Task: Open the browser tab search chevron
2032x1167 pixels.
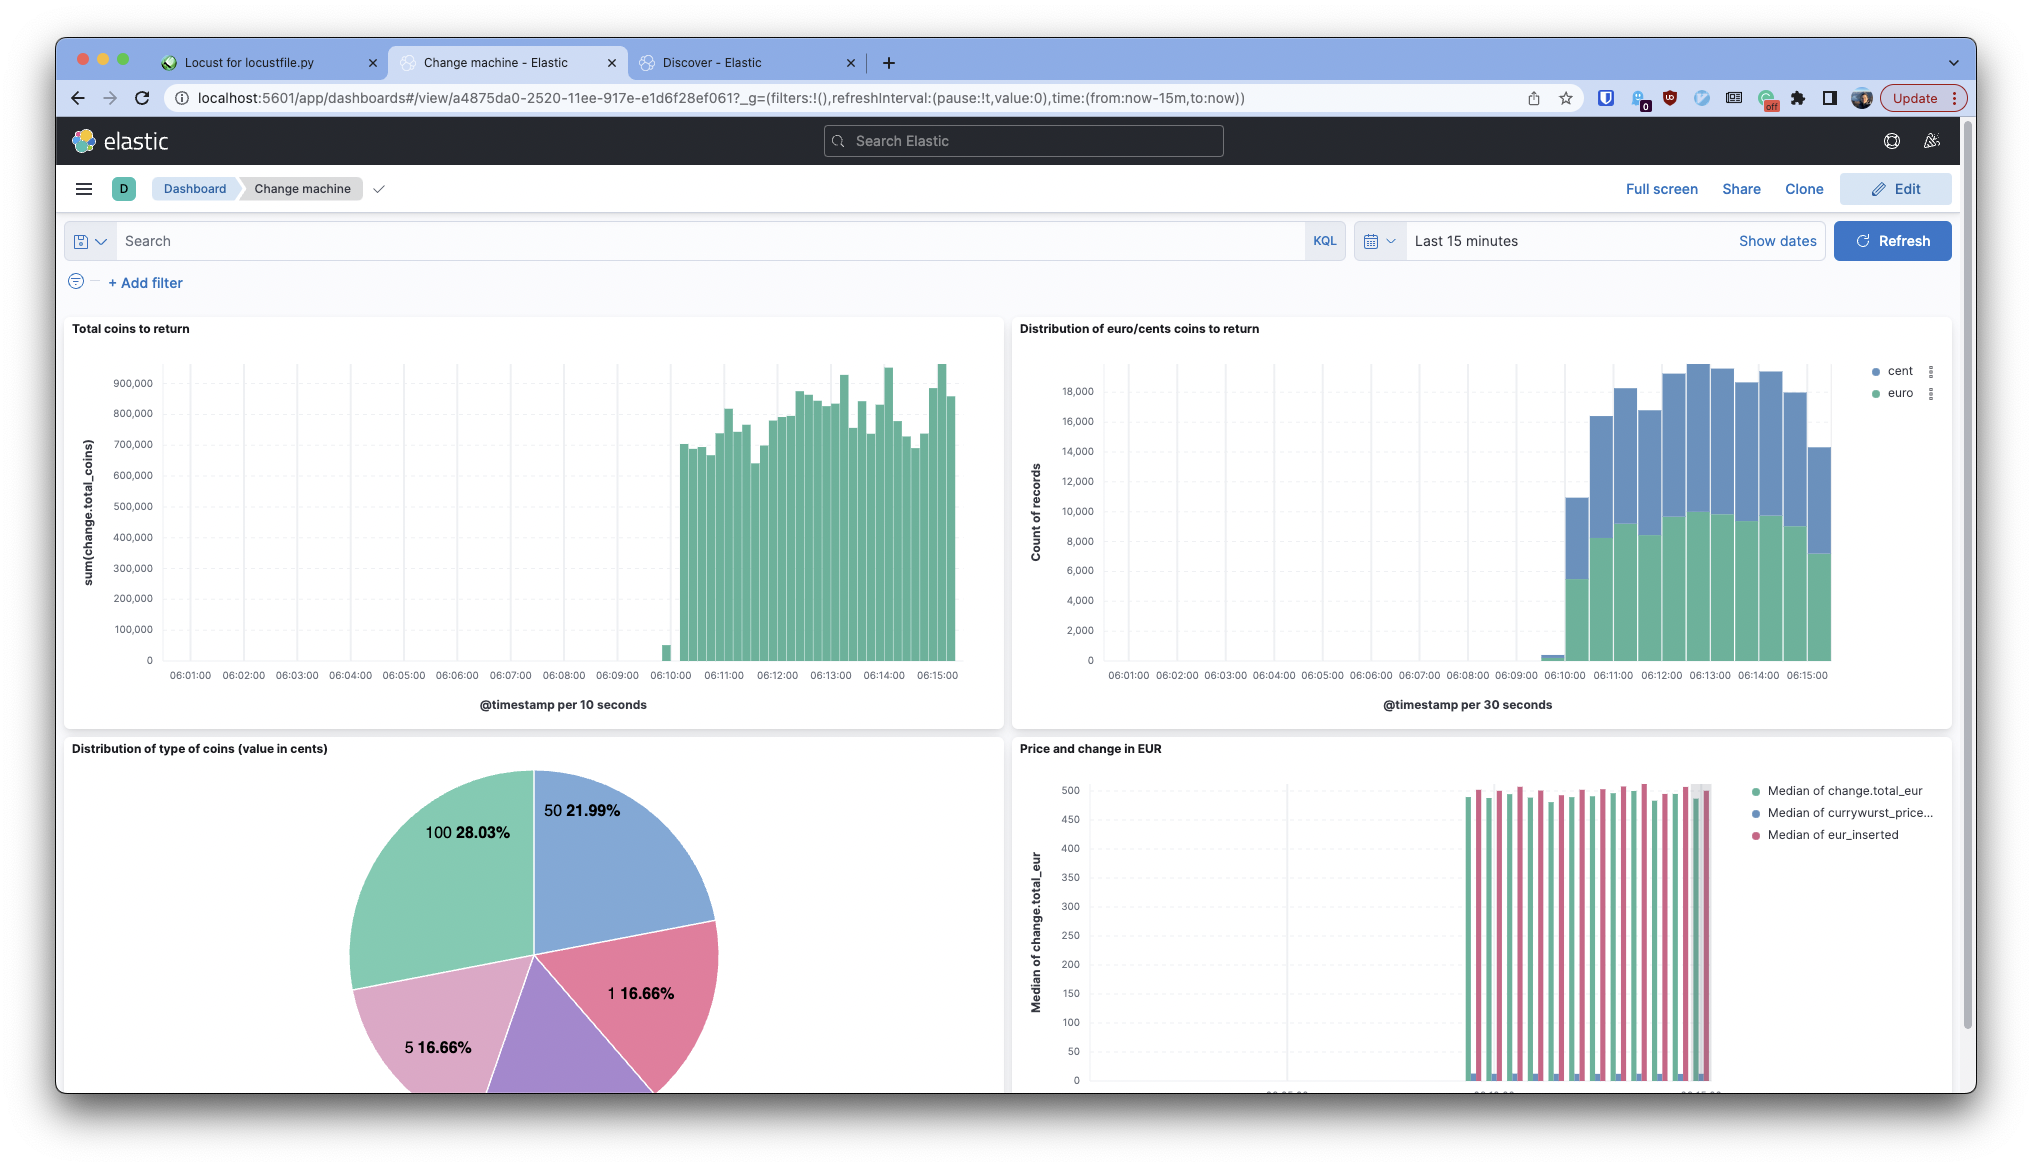Action: click(1953, 63)
